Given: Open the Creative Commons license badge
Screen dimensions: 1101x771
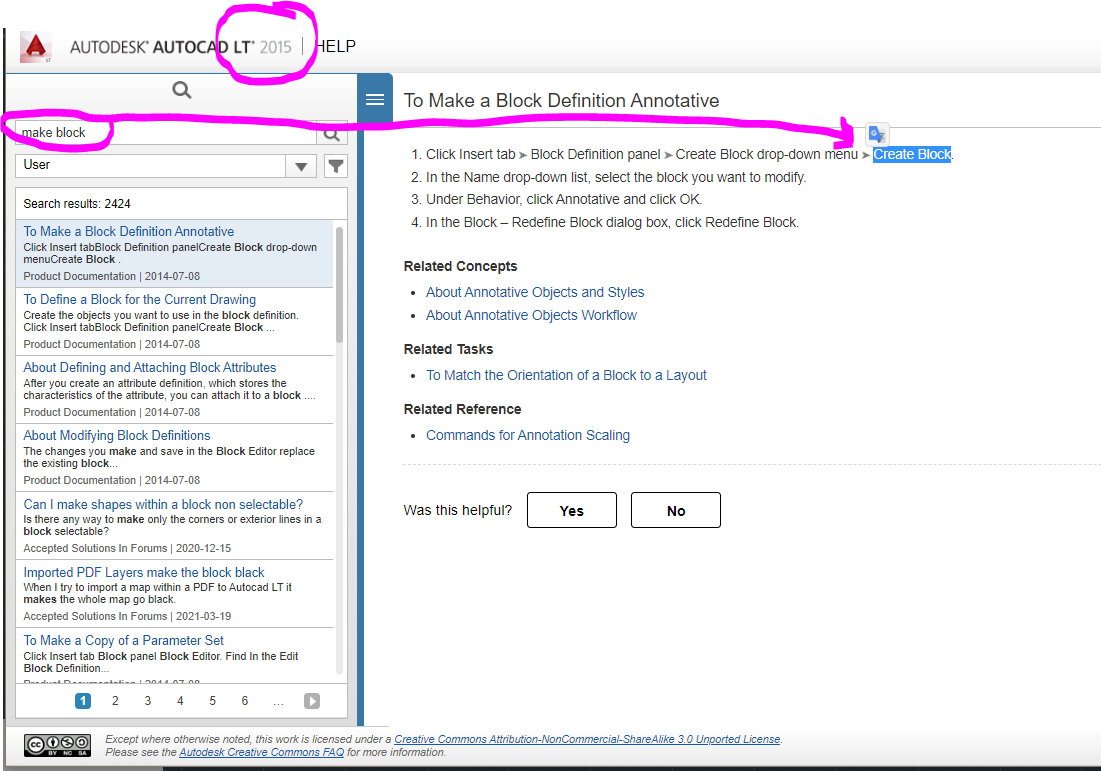Looking at the screenshot, I should click(x=58, y=745).
